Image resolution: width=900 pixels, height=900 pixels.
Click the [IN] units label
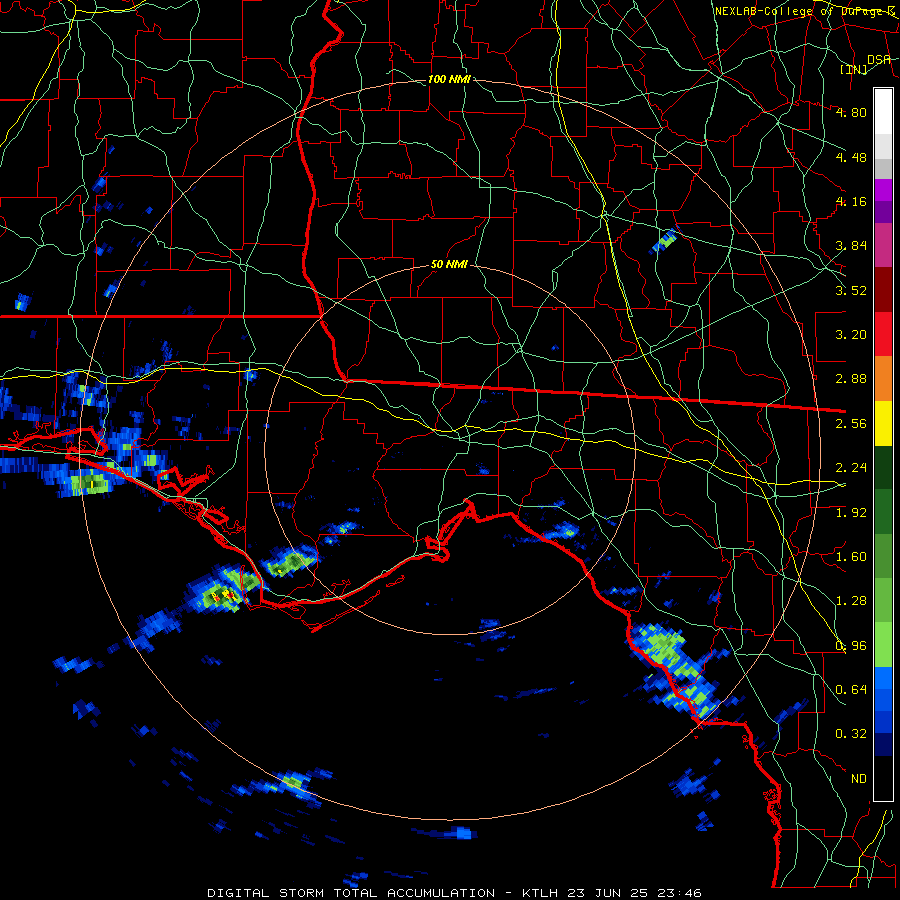pyautogui.click(x=854, y=69)
